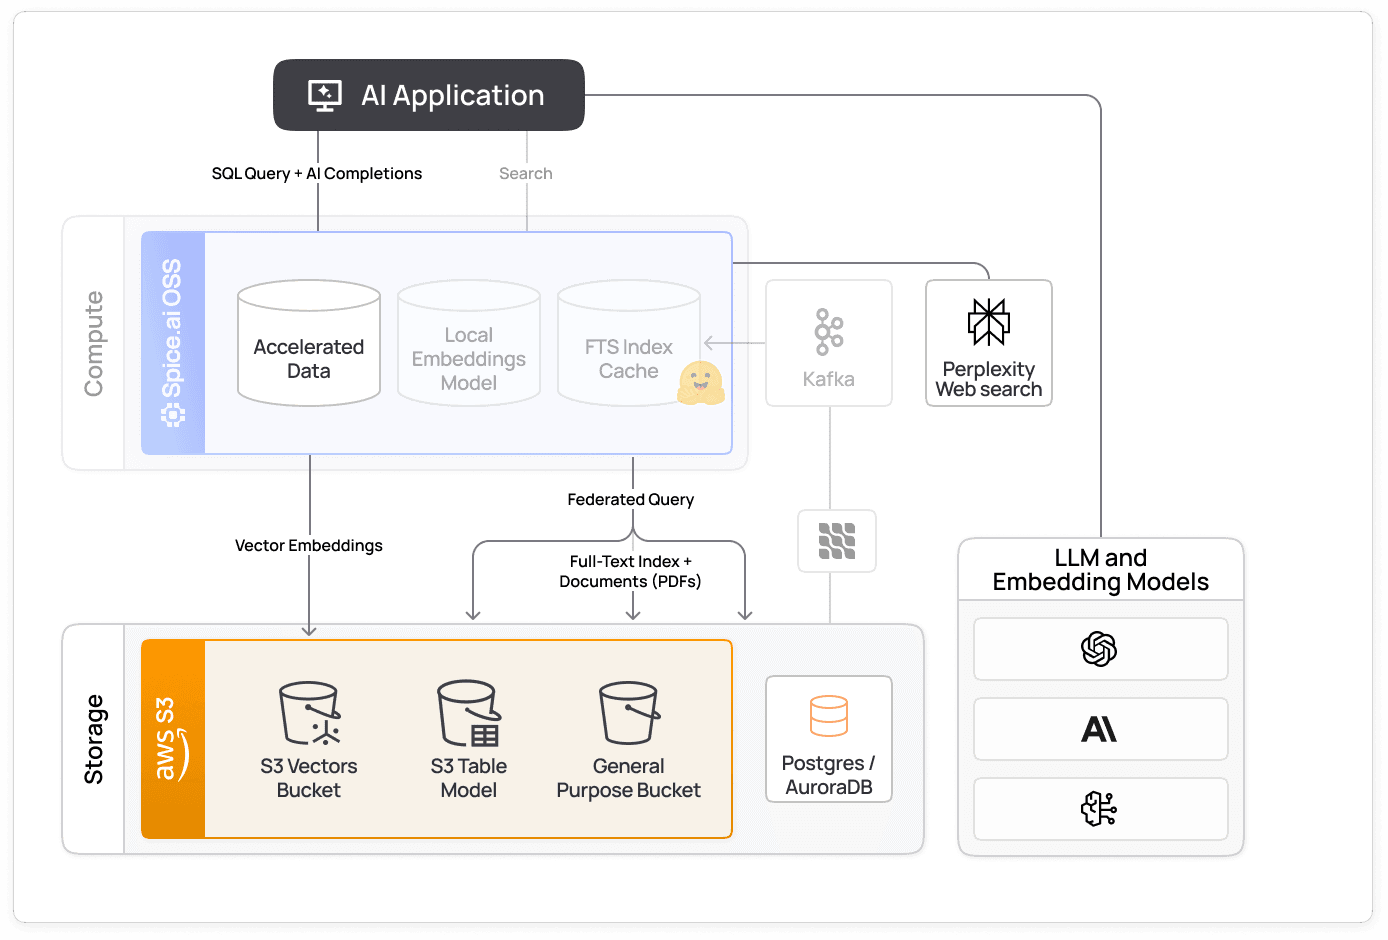
Task: Select the Postgres database cylinder icon
Action: click(x=828, y=715)
